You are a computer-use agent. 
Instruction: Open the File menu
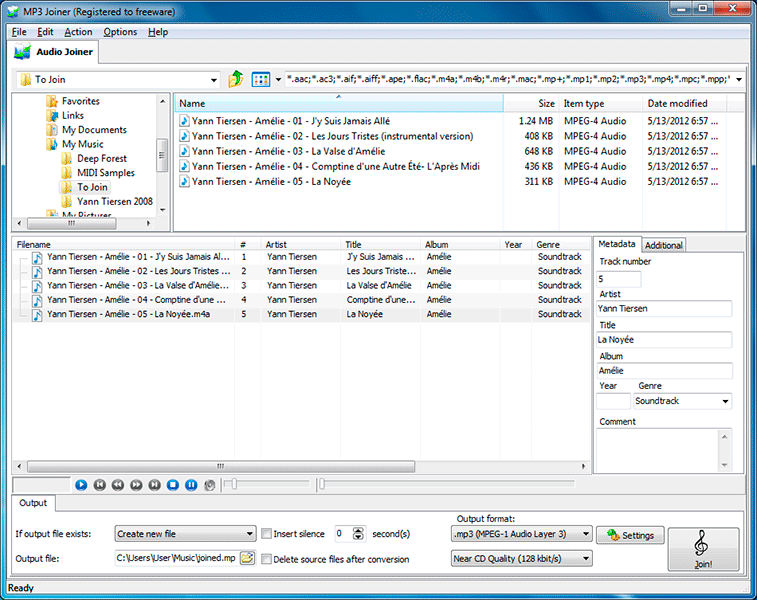click(x=19, y=32)
